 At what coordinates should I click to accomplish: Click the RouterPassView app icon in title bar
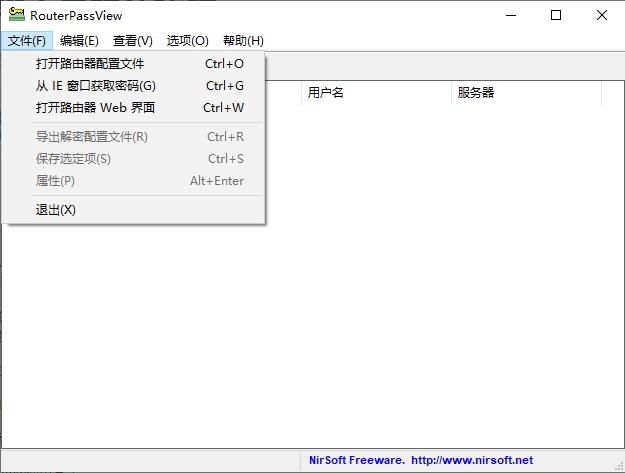point(16,14)
